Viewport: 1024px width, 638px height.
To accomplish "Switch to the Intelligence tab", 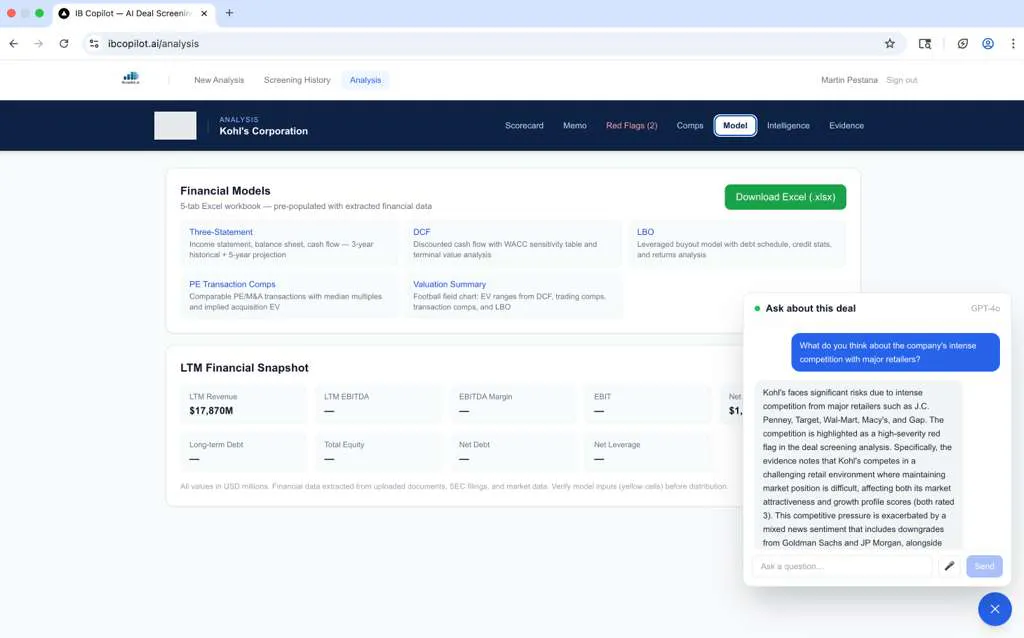I will (x=788, y=125).
